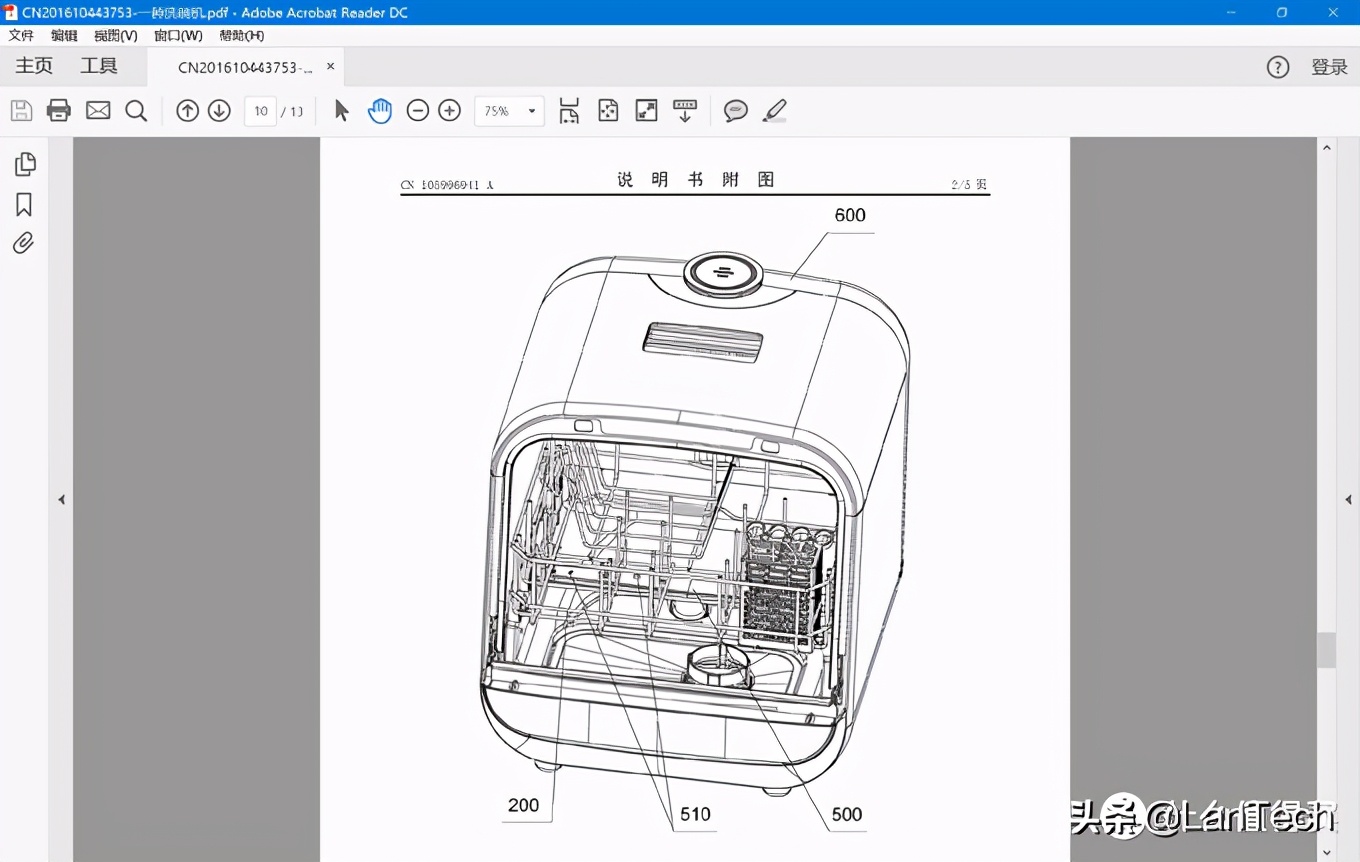The height and width of the screenshot is (862, 1360).
Task: Zoom in with the plus icon
Action: (x=450, y=111)
